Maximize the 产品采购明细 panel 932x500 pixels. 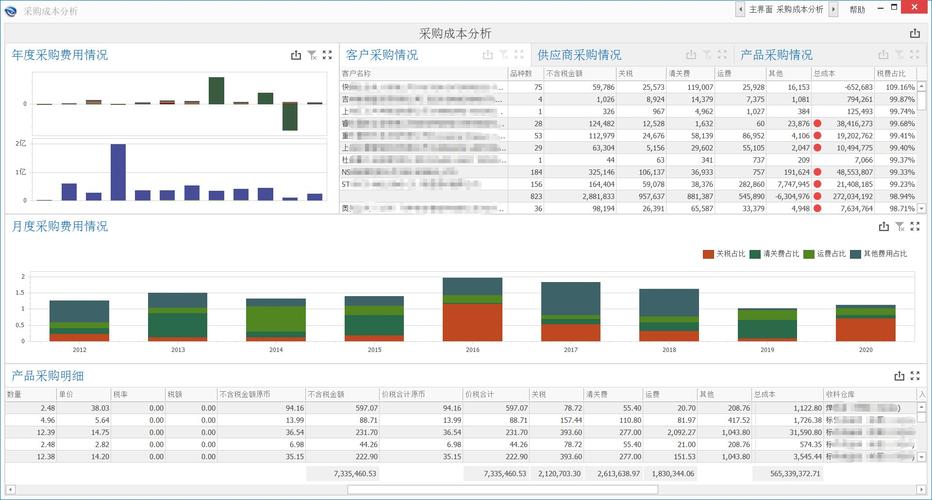coord(915,376)
